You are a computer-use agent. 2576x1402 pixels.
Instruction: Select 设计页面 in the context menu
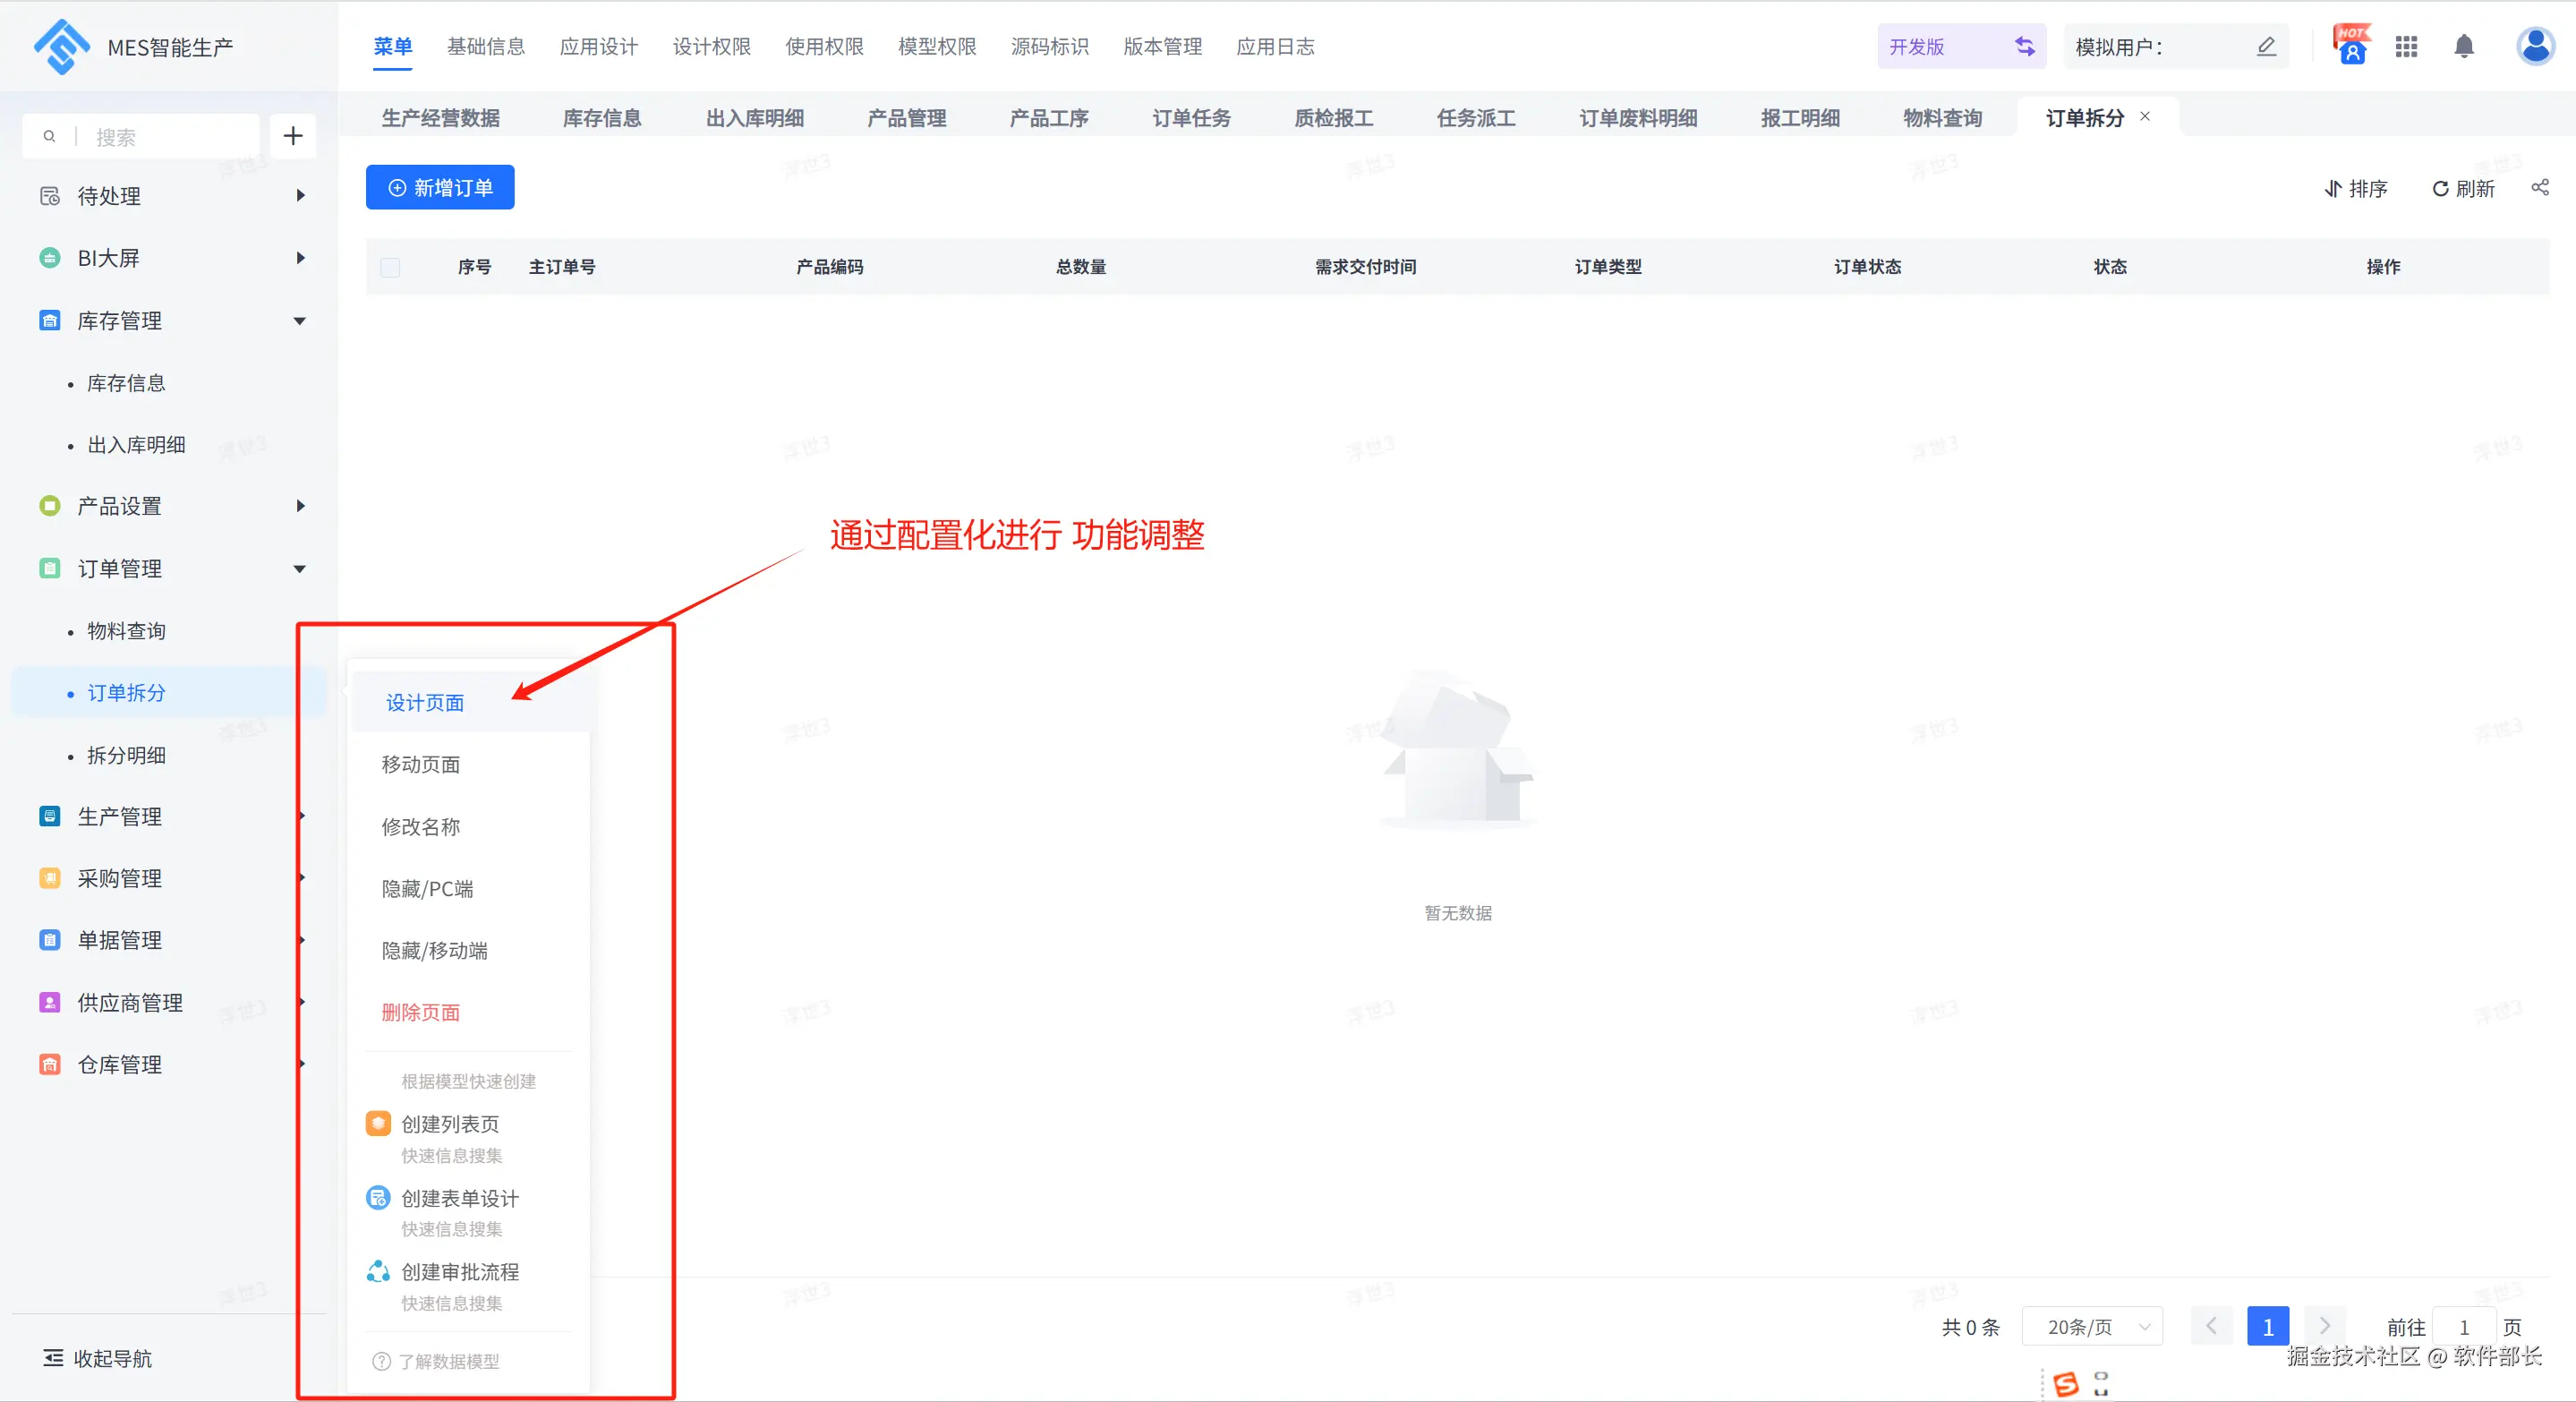tap(425, 703)
